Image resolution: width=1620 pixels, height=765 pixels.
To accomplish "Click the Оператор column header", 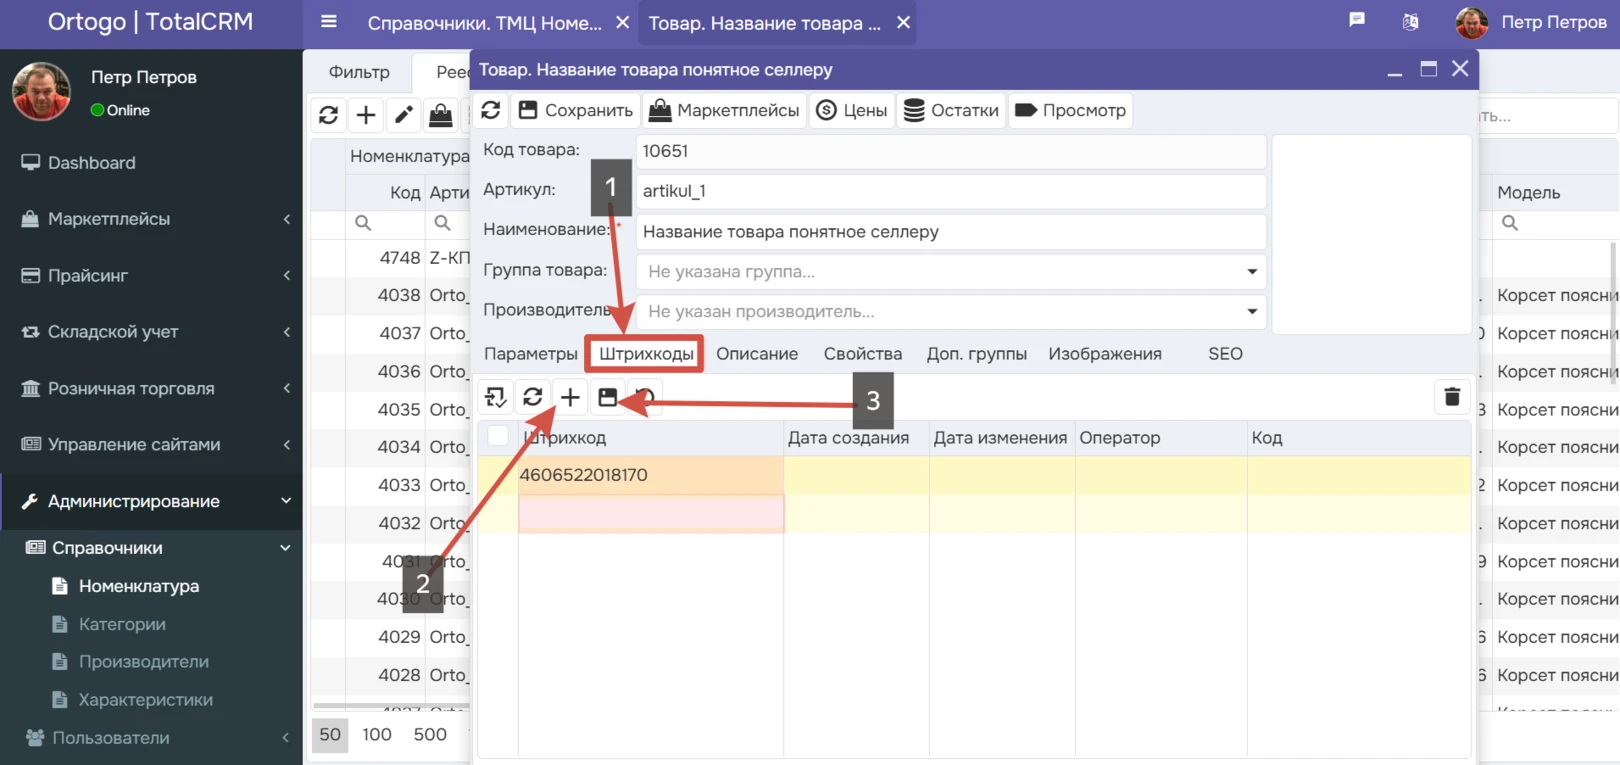I will pyautogui.click(x=1161, y=438).
